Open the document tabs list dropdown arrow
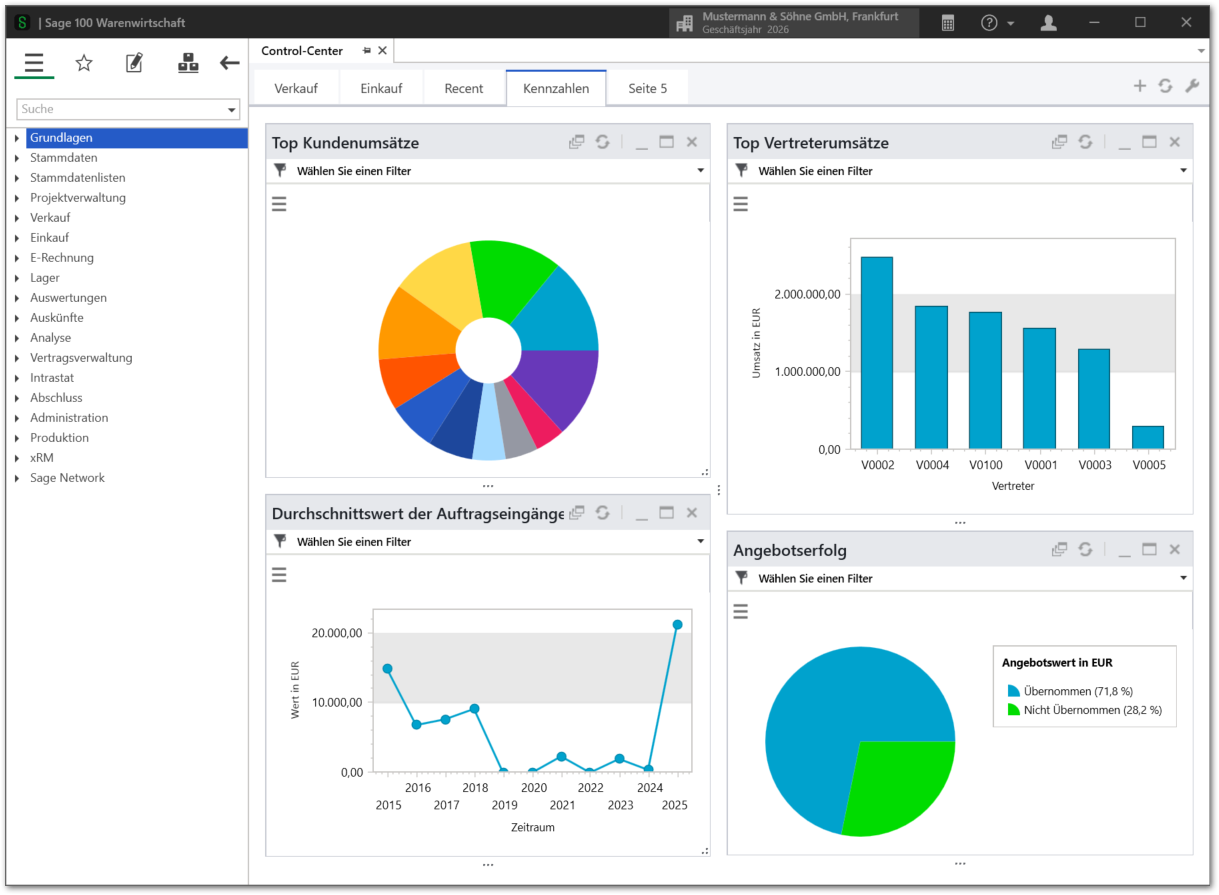Image resolution: width=1219 pixels, height=895 pixels. point(1201,50)
